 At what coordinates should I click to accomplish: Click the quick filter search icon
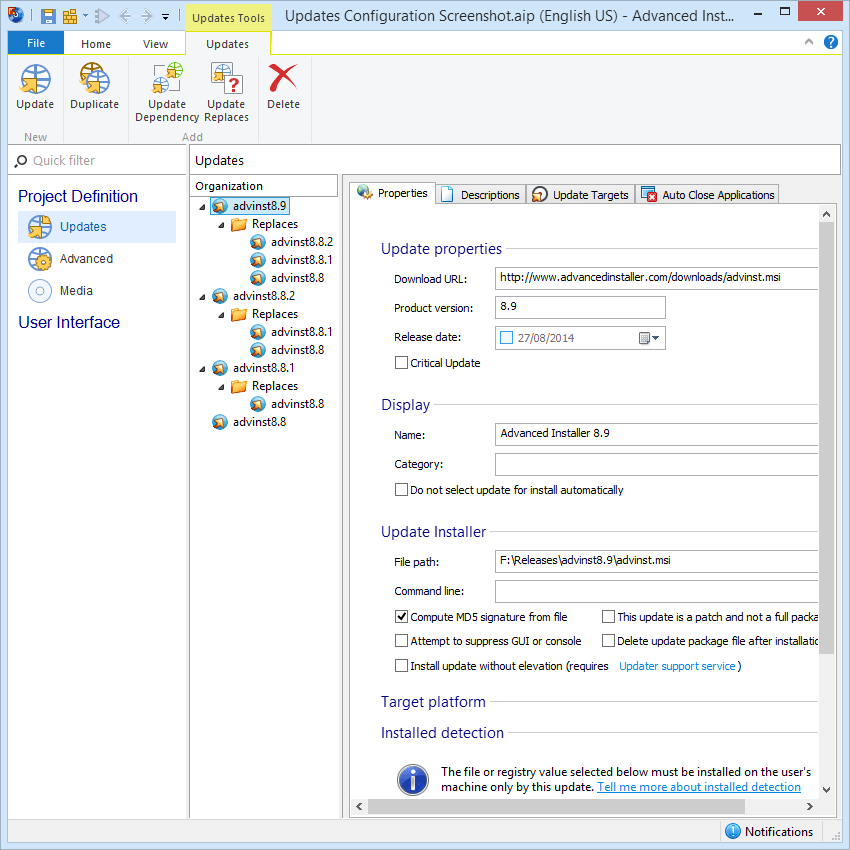(x=21, y=161)
